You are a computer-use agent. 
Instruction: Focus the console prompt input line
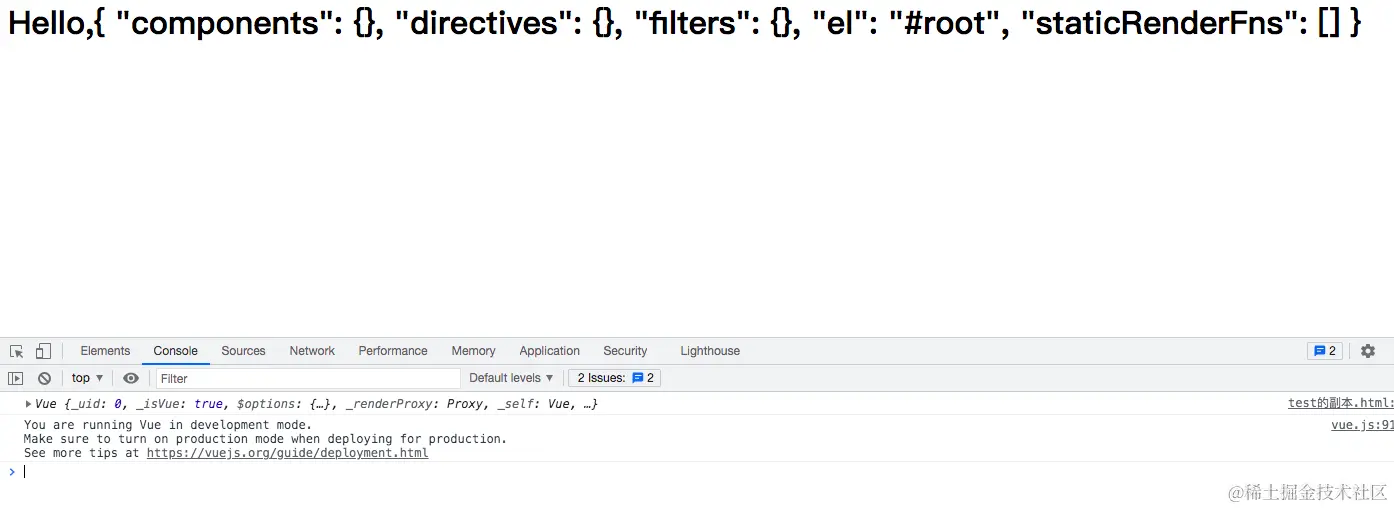pyautogui.click(x=600, y=472)
